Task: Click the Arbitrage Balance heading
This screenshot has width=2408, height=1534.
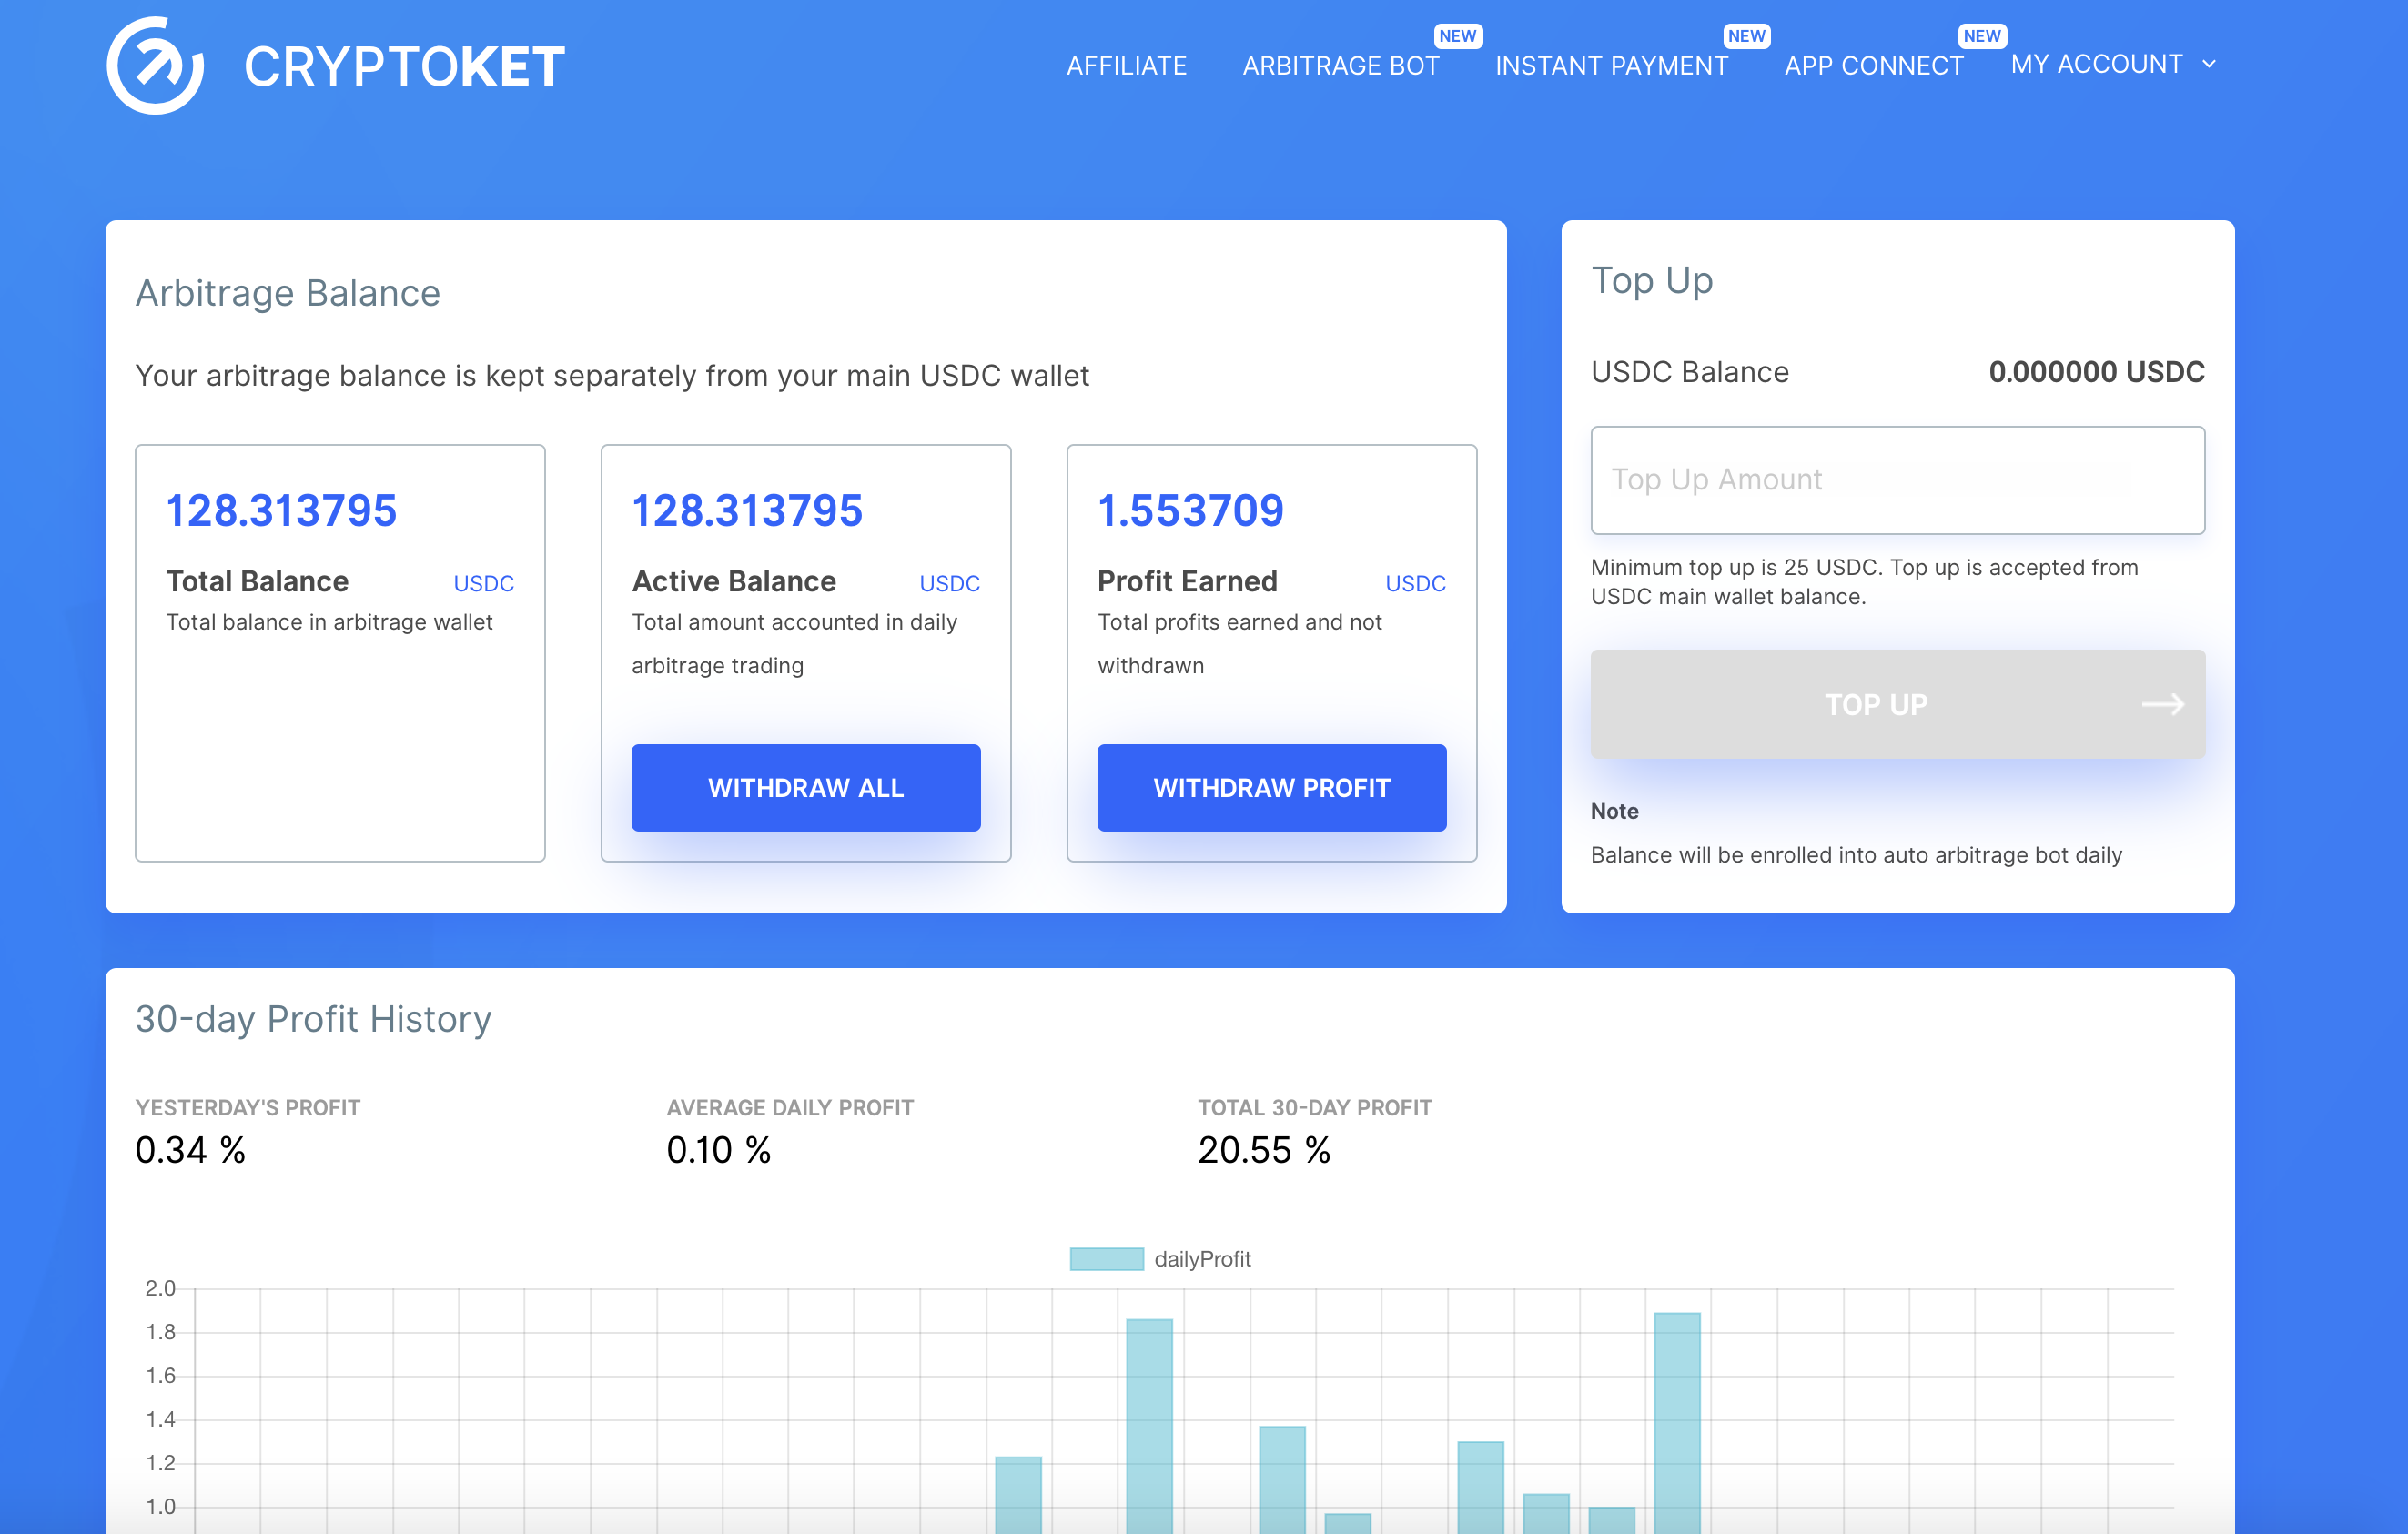Action: click(287, 293)
